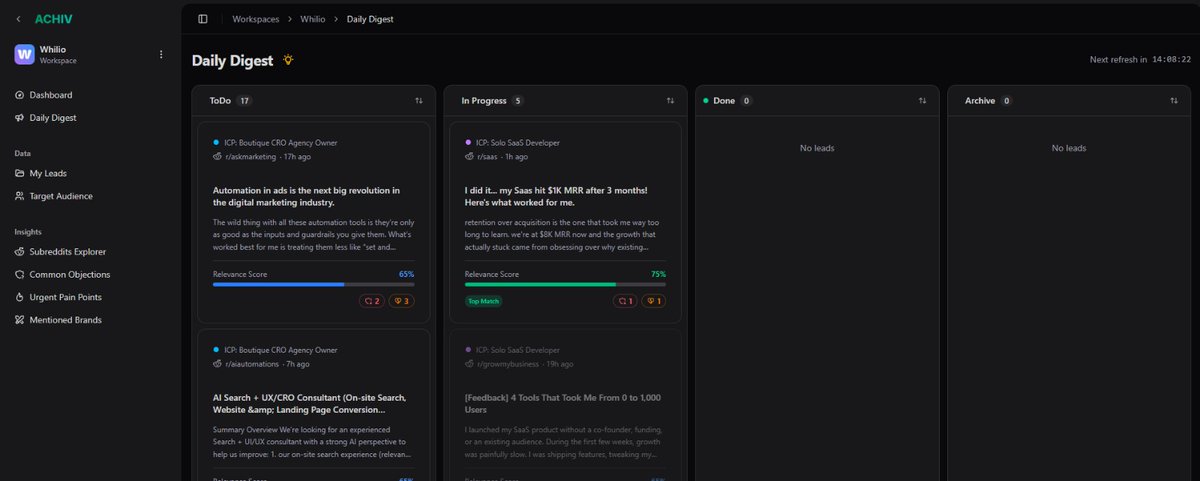Sort the In Progress column
Viewport: 1200px width, 481px height.
coord(670,101)
